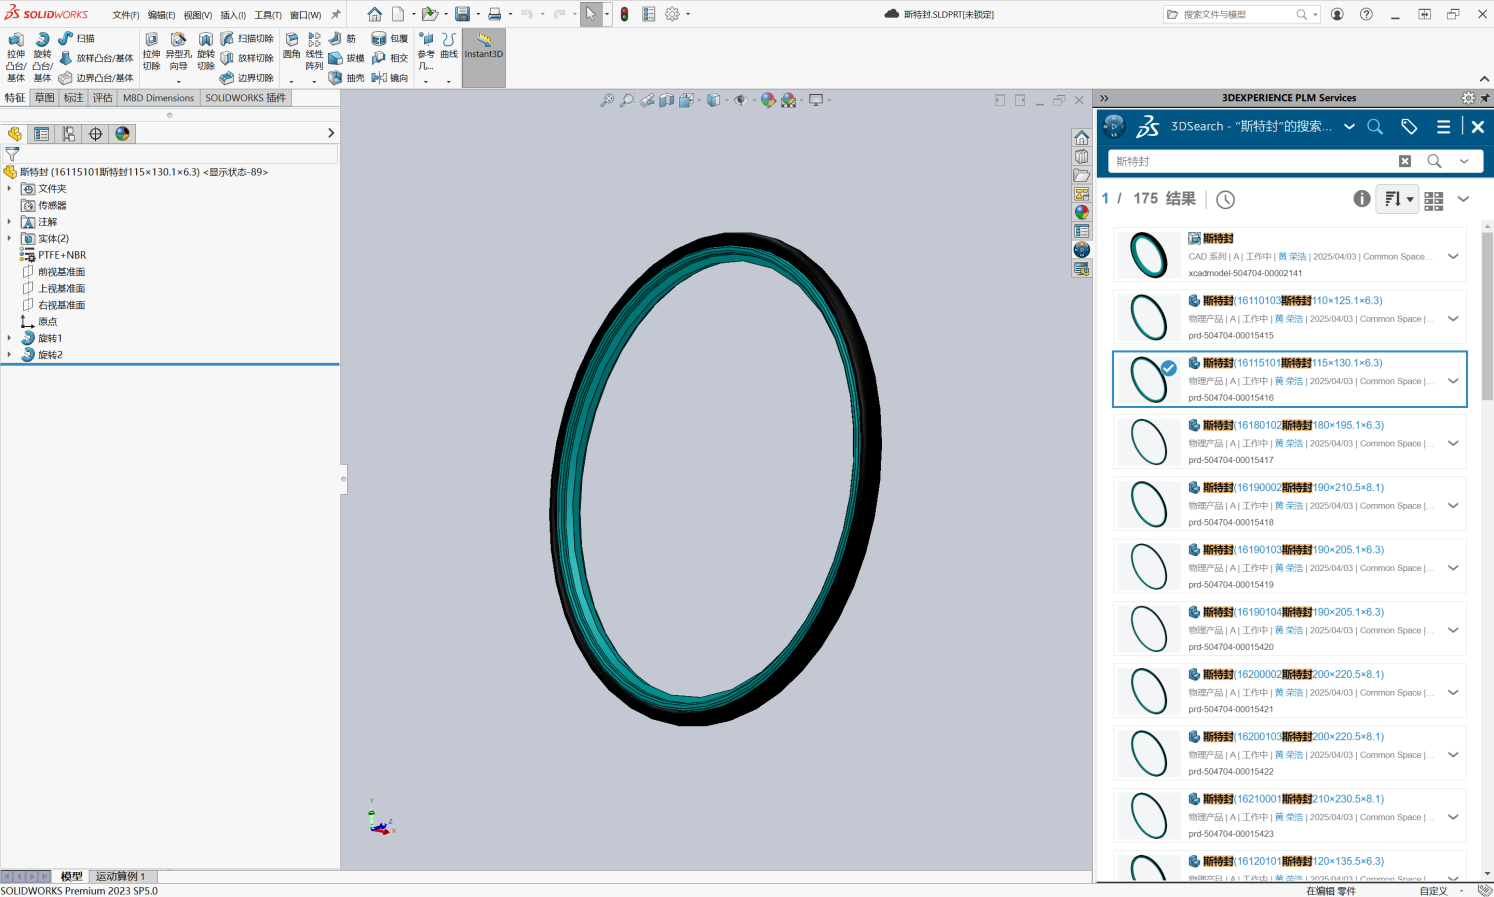Click the 圆角 fillet tool
This screenshot has height=897, width=1494.
pyautogui.click(x=291, y=44)
